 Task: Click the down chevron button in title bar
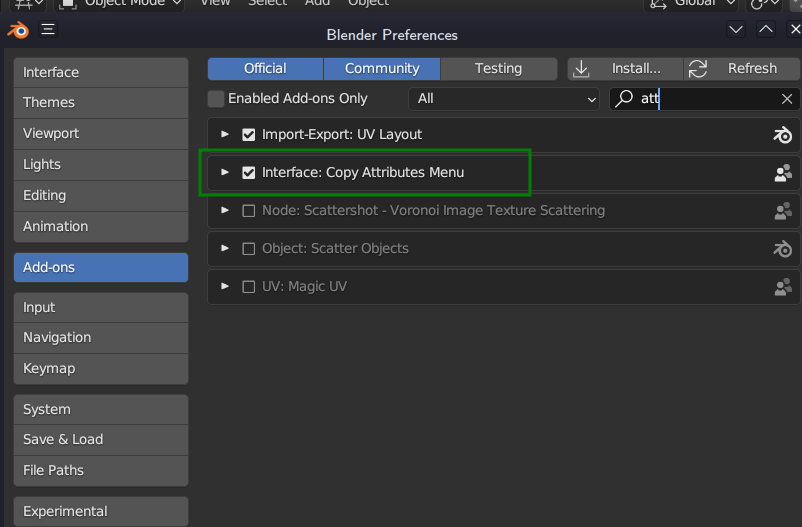click(x=736, y=30)
